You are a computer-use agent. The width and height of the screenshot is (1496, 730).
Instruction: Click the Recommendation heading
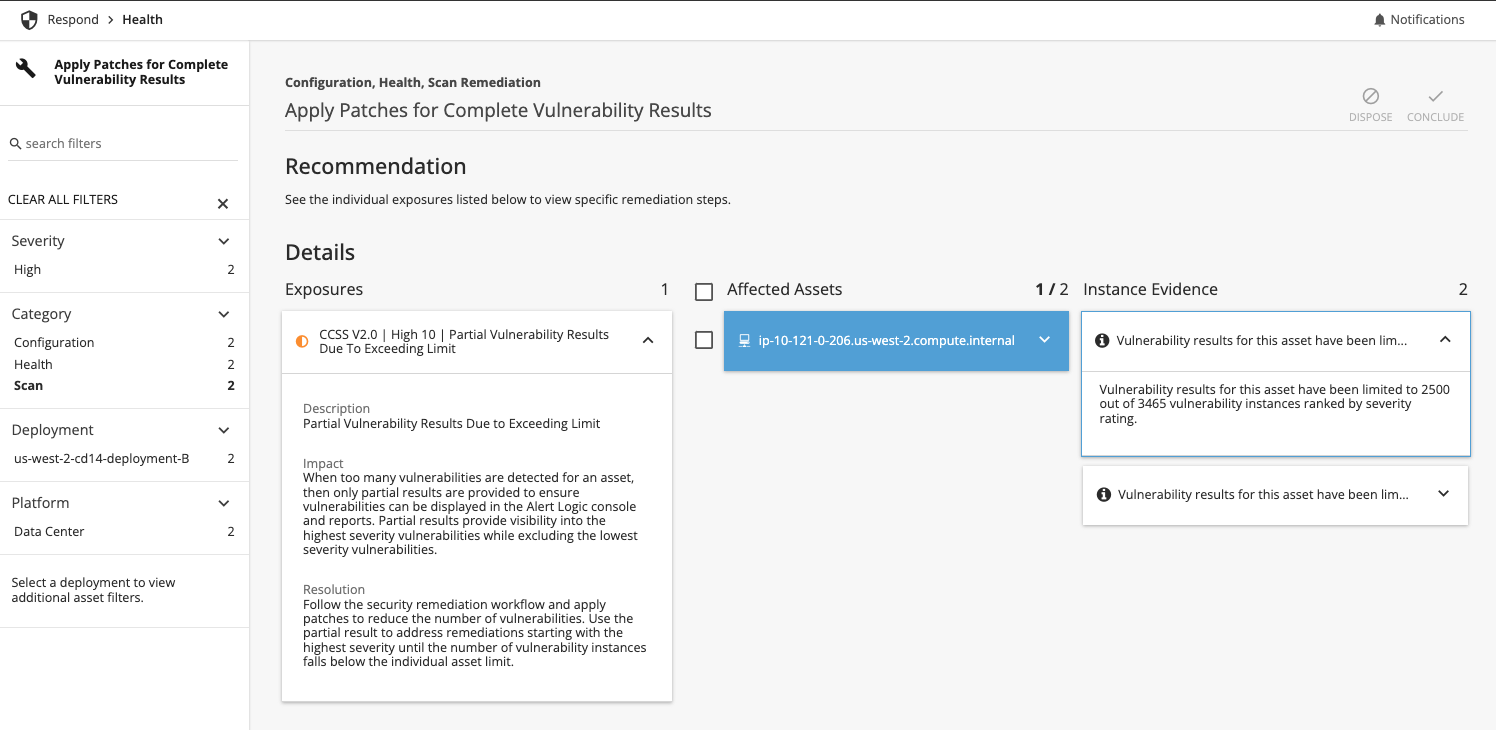tap(376, 166)
